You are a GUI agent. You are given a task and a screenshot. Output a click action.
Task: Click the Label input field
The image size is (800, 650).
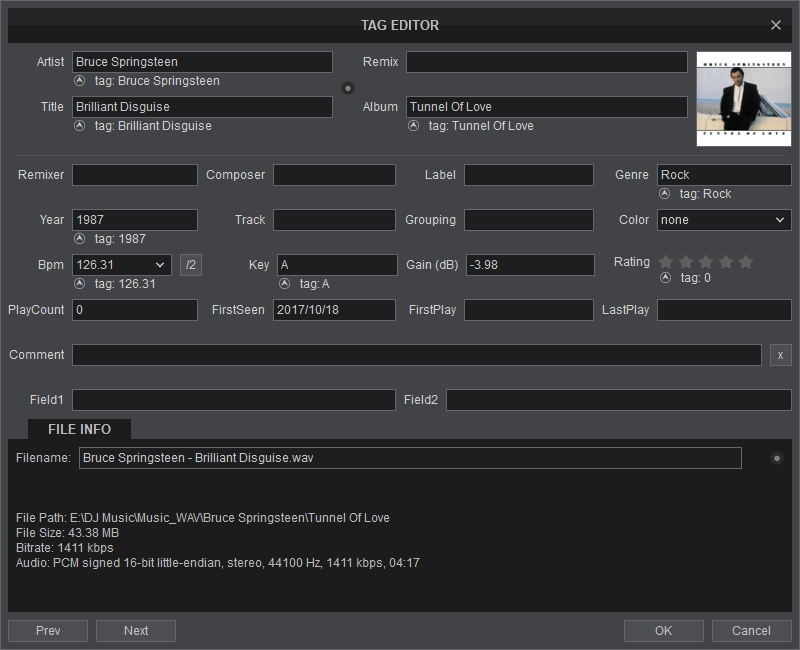coord(529,175)
